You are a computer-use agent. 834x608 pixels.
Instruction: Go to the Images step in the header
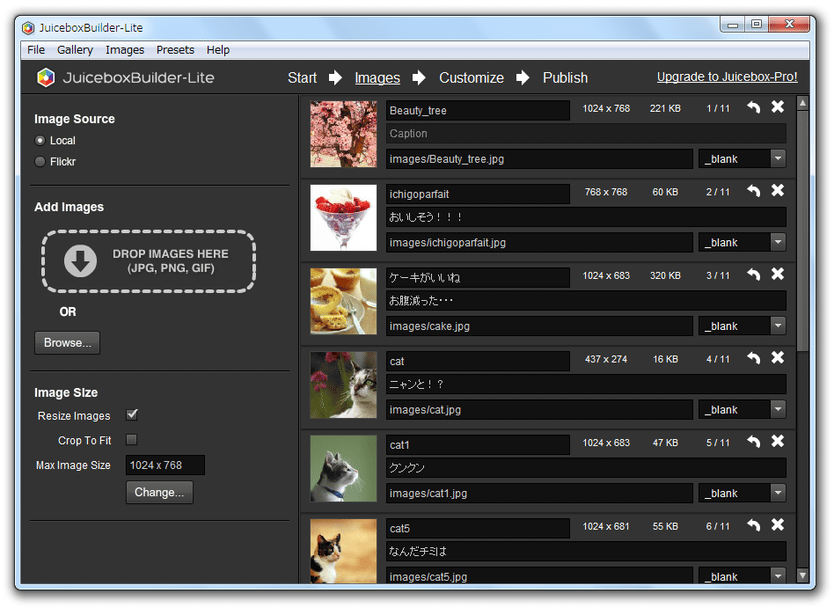tap(377, 78)
